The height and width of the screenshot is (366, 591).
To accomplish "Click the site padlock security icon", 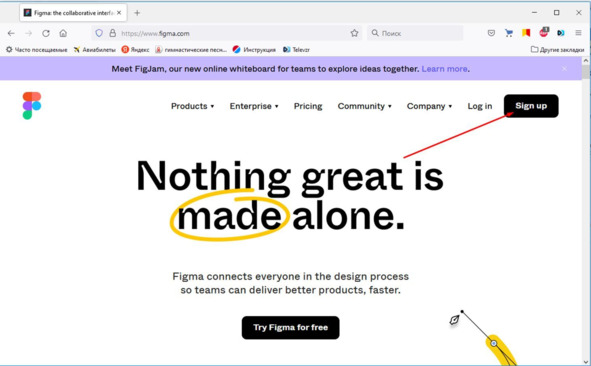I will [x=112, y=33].
